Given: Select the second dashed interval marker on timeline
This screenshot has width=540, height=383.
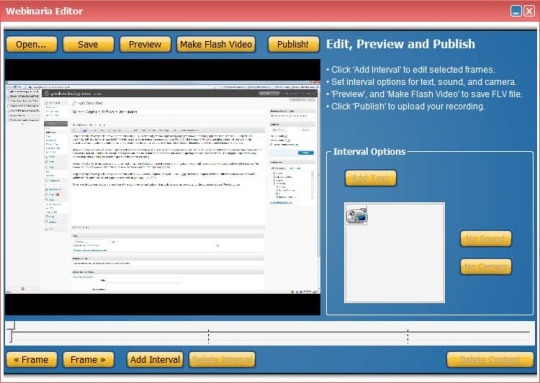Looking at the screenshot, I should (408, 337).
